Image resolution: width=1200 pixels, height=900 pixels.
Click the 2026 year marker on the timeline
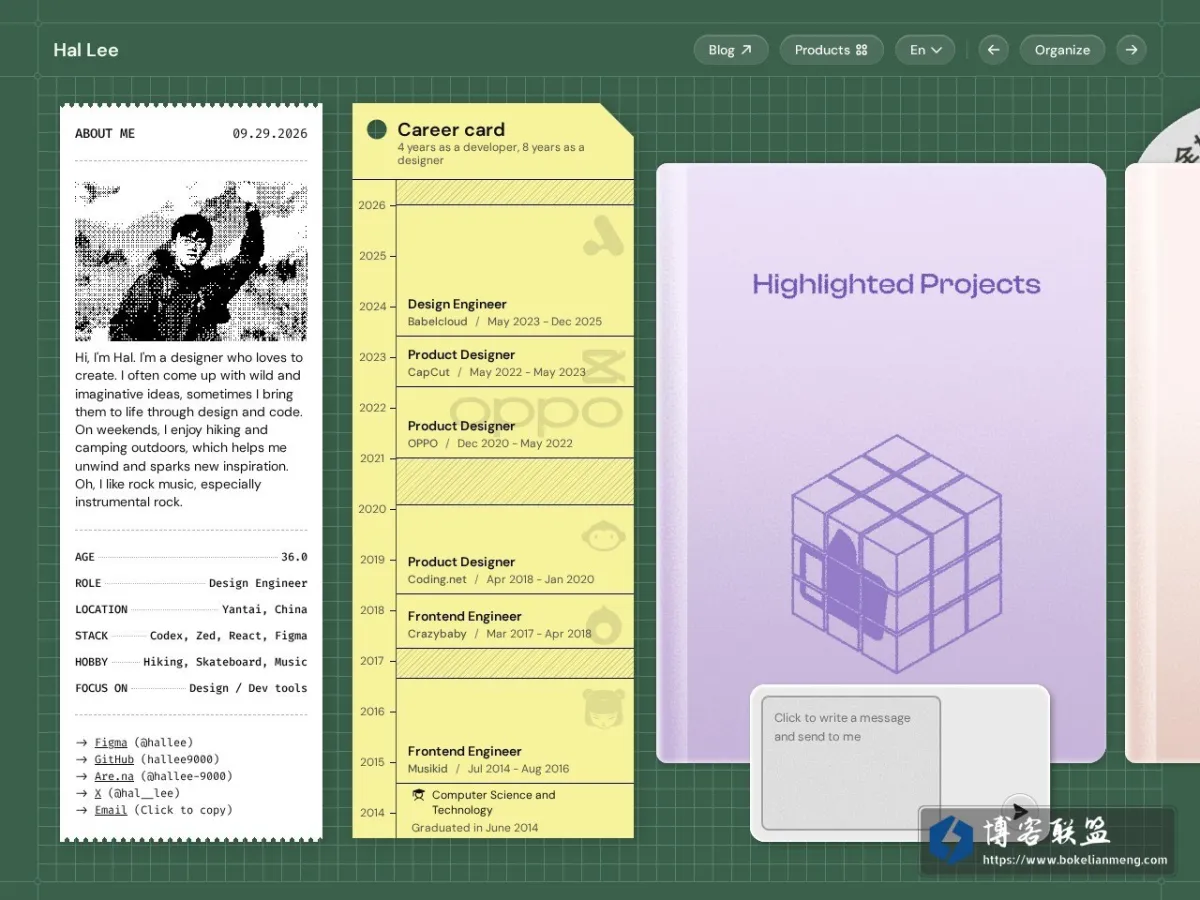point(372,205)
